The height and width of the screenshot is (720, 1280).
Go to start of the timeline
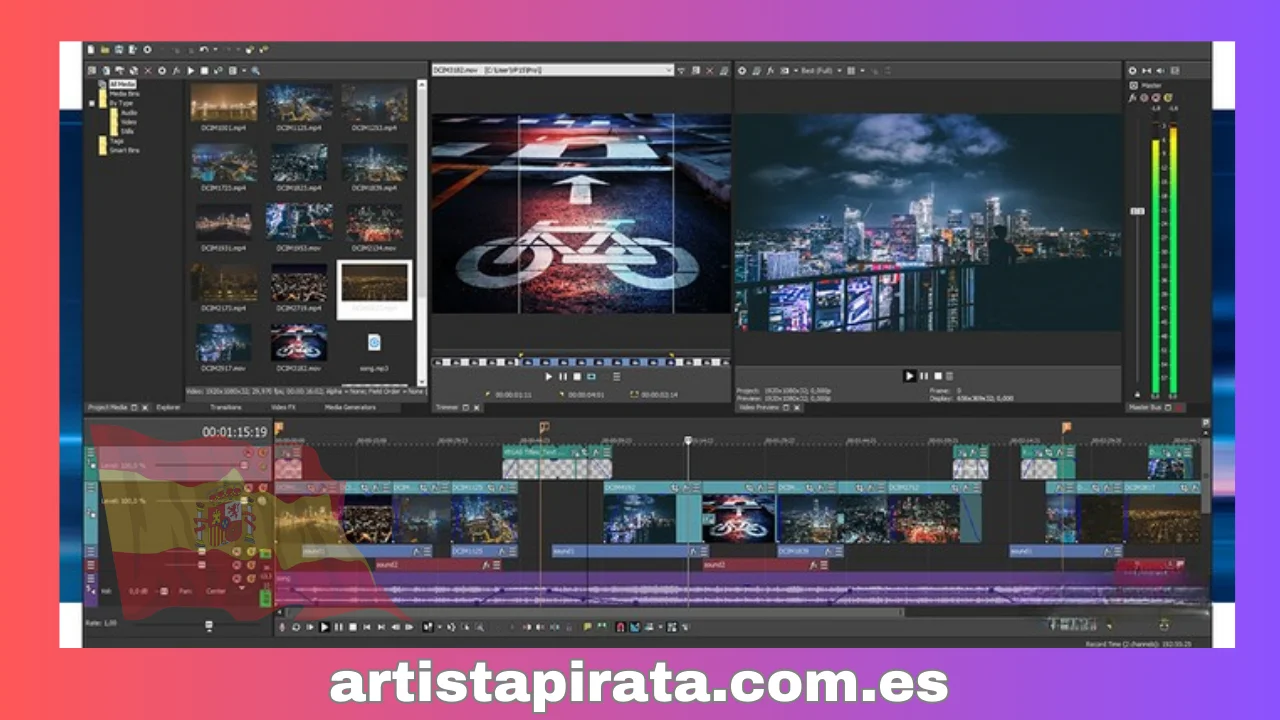[x=367, y=627]
